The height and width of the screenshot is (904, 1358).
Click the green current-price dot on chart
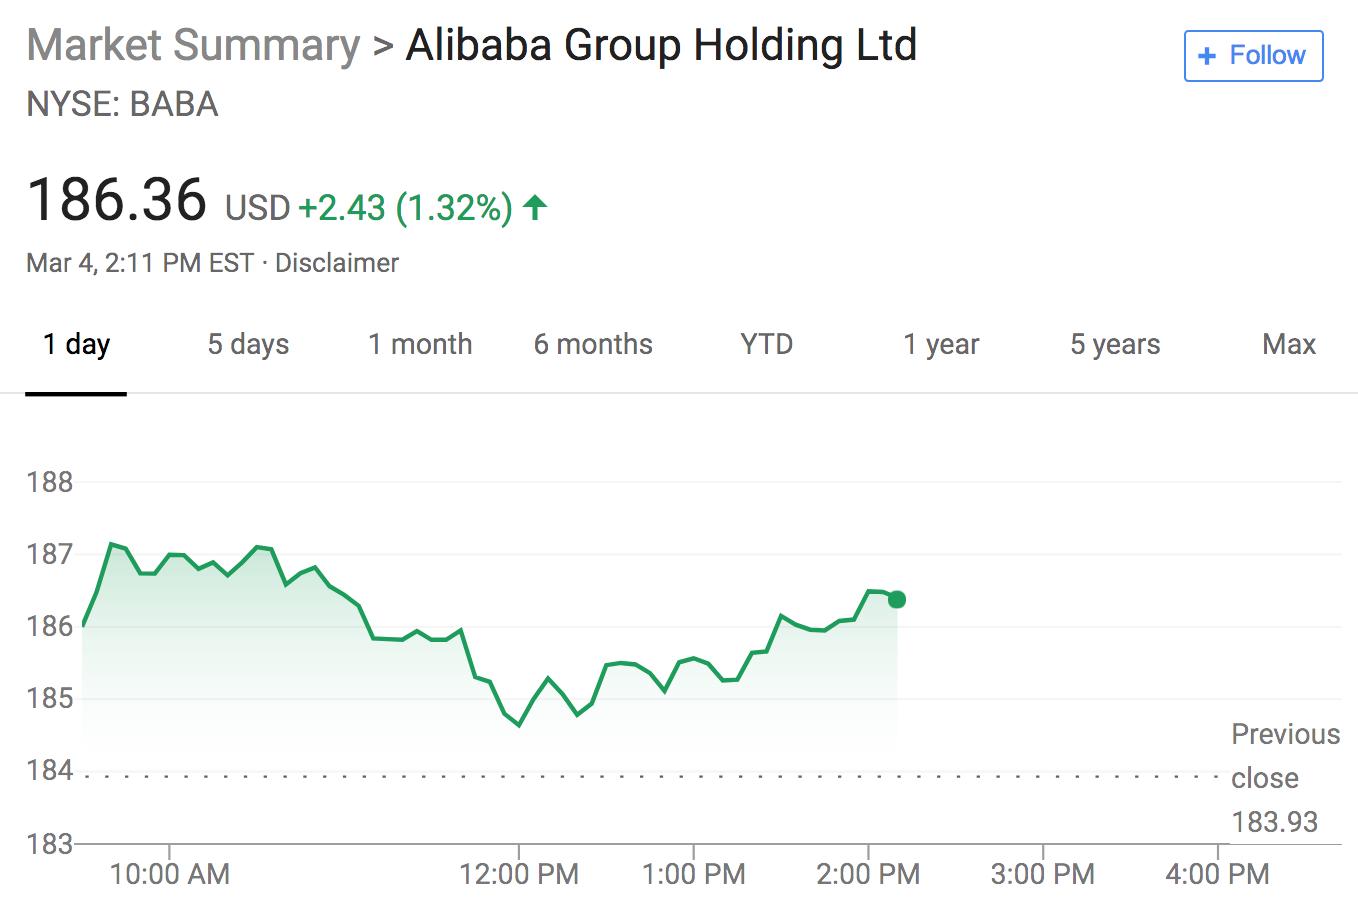click(x=897, y=599)
